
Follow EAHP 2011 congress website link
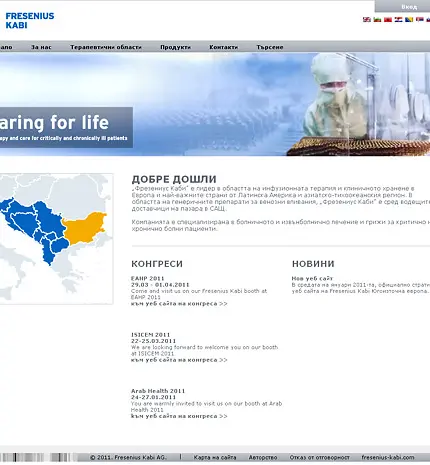point(179,304)
